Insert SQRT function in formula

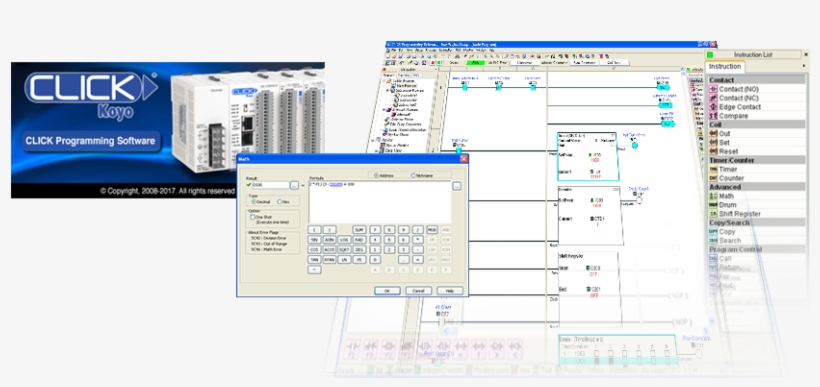(x=344, y=249)
